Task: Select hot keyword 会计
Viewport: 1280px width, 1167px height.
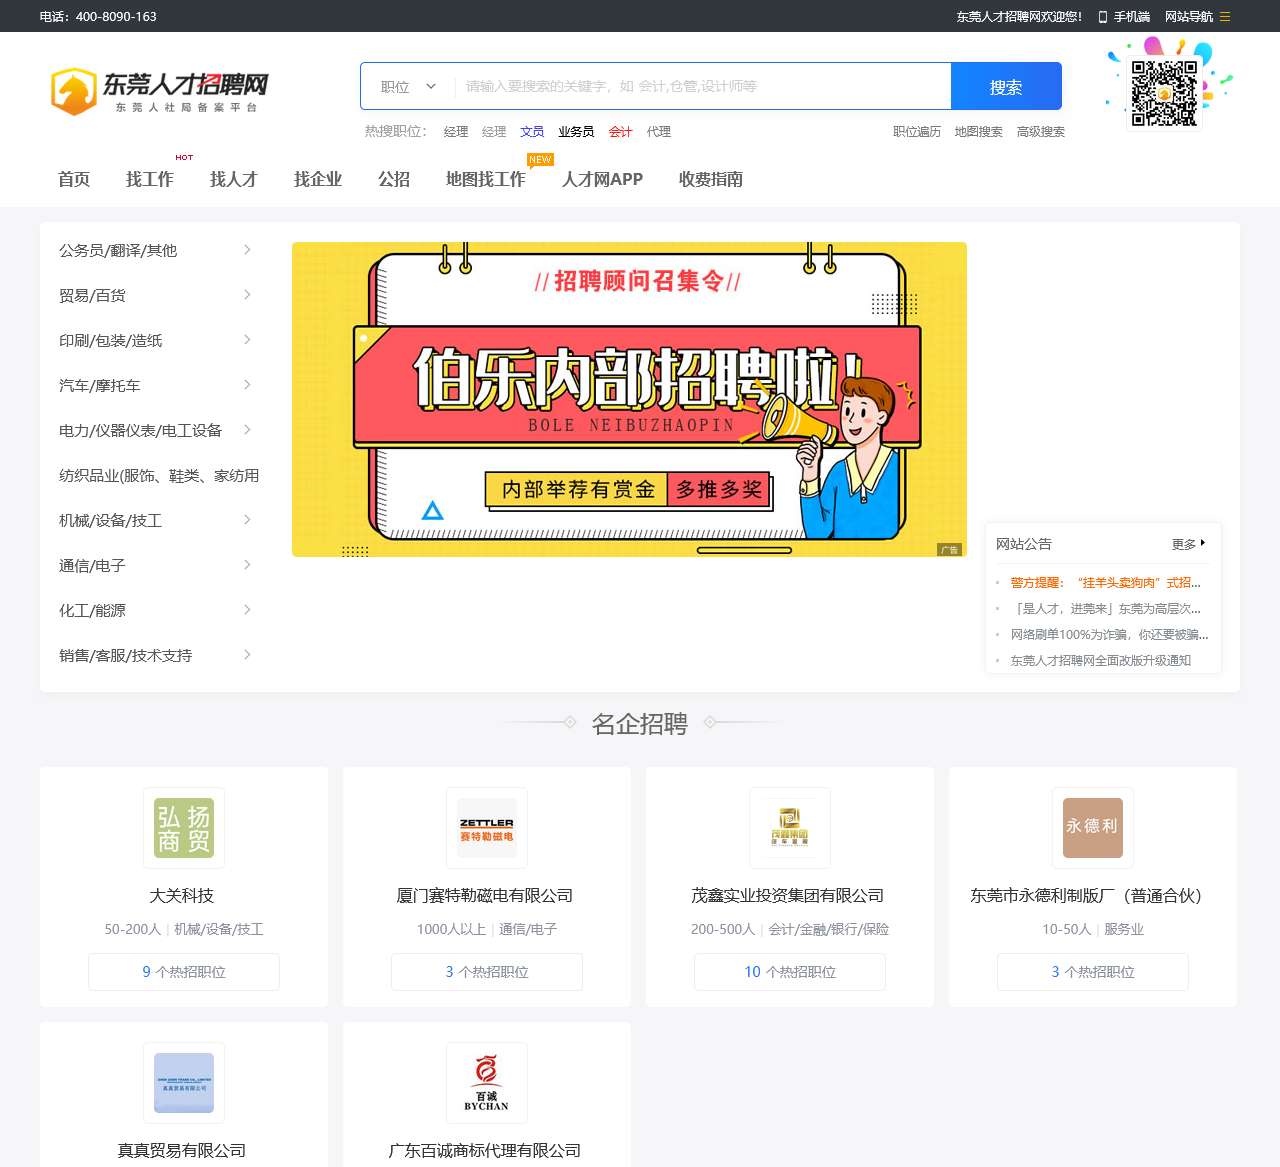Action: pos(621,131)
